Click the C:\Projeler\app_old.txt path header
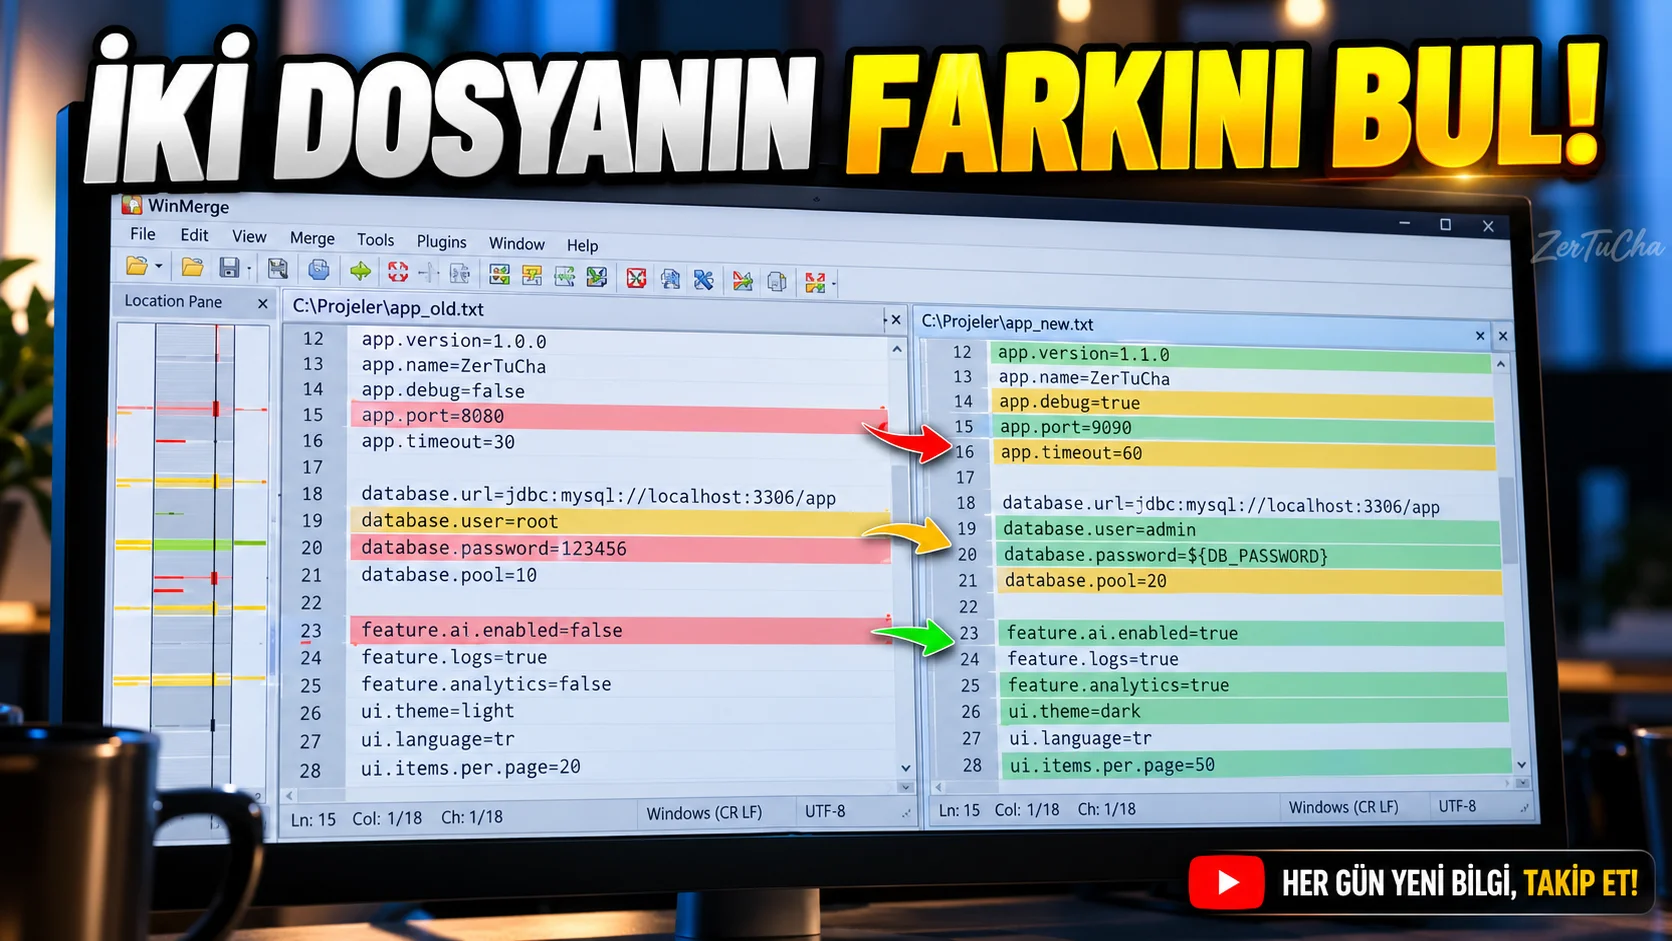 [388, 308]
